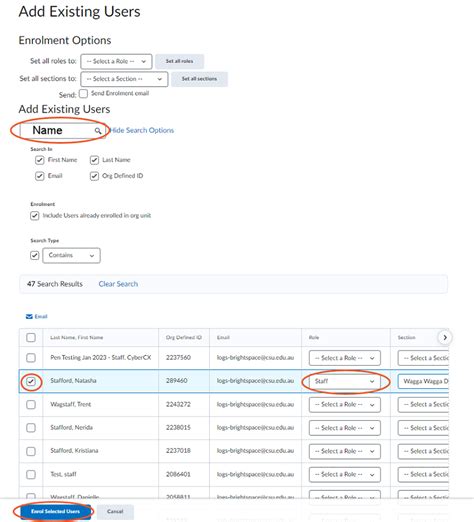Screen dimensions: 474x522
Task: Click the Clear Search link
Action: tap(118, 284)
